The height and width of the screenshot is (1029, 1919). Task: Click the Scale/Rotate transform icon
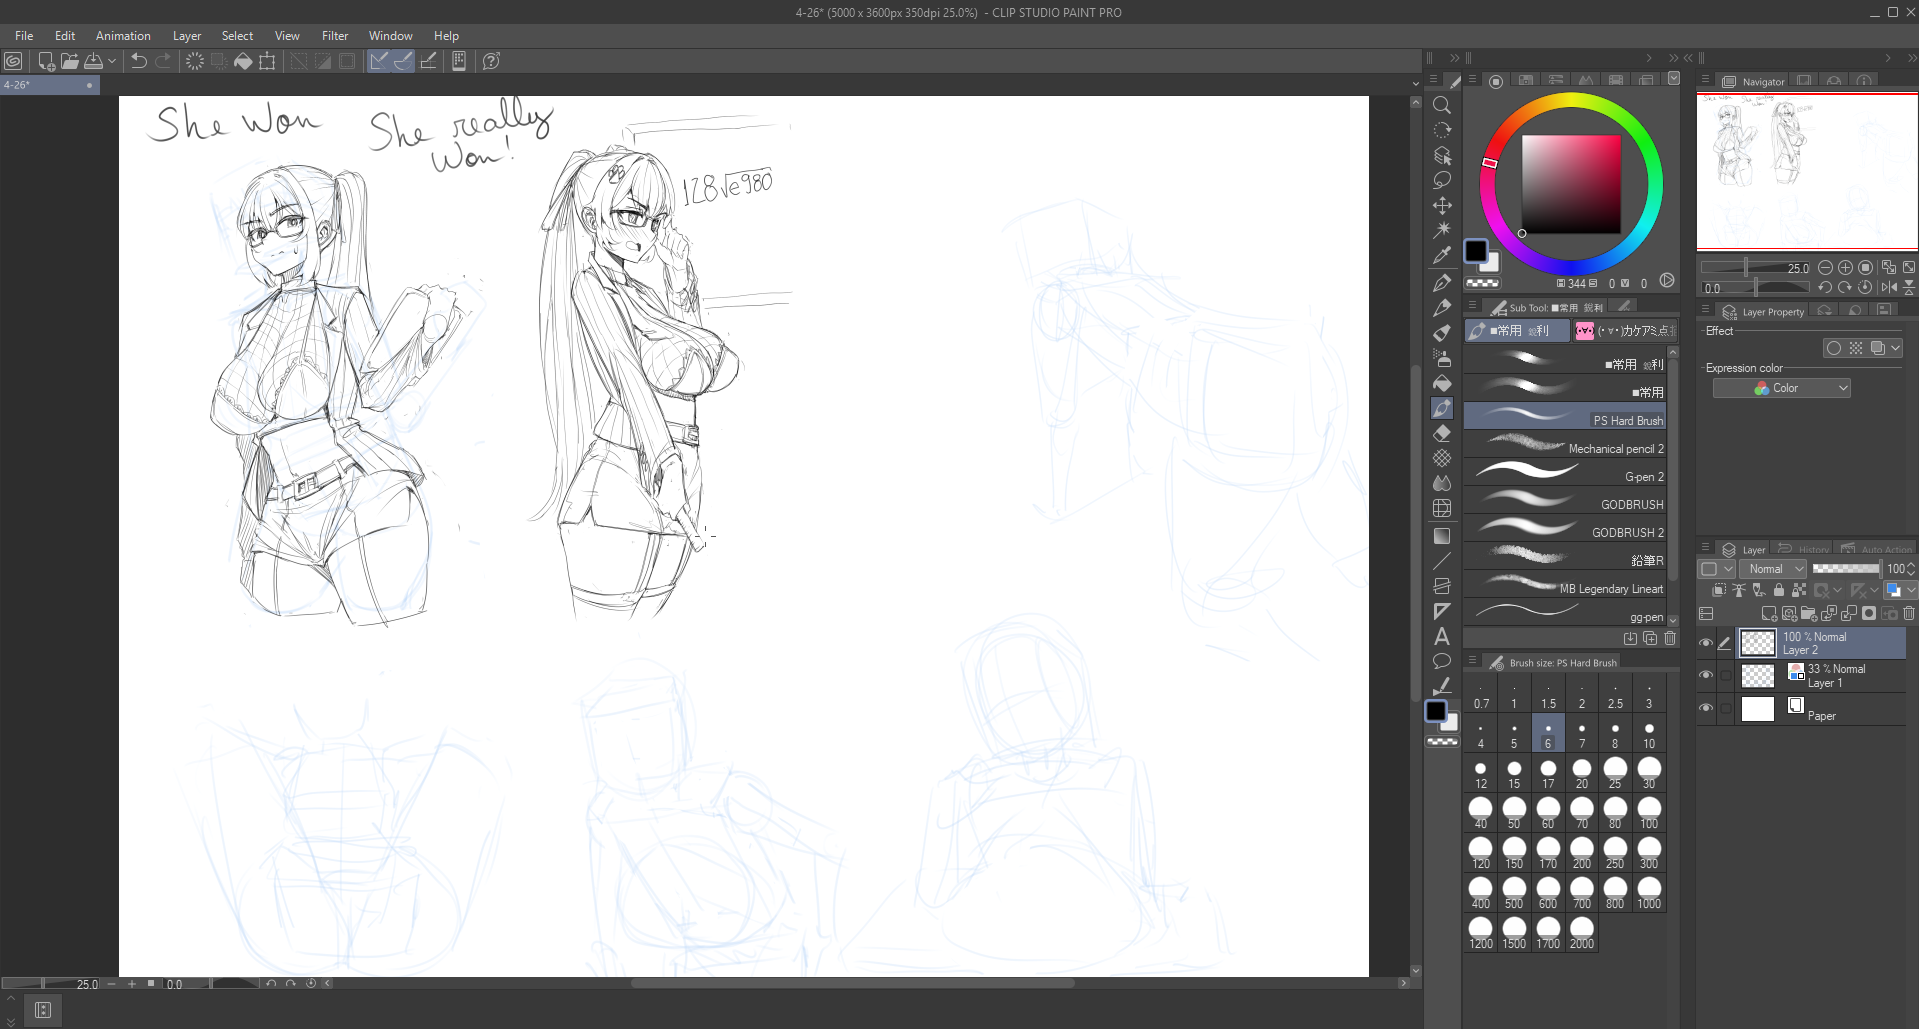coord(267,61)
